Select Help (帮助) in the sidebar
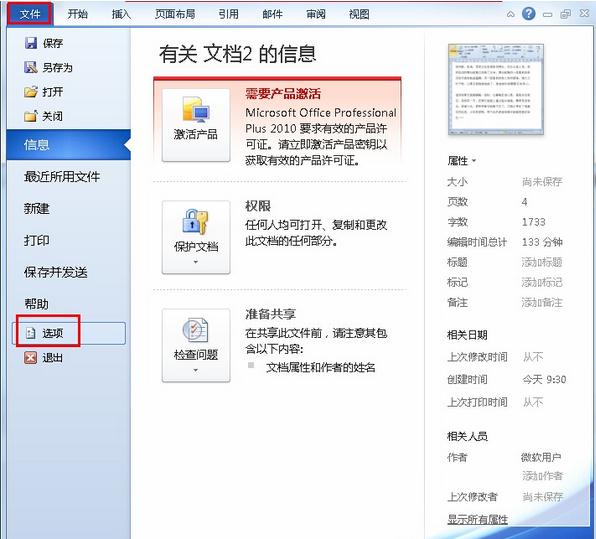The width and height of the screenshot is (596, 539). point(36,304)
